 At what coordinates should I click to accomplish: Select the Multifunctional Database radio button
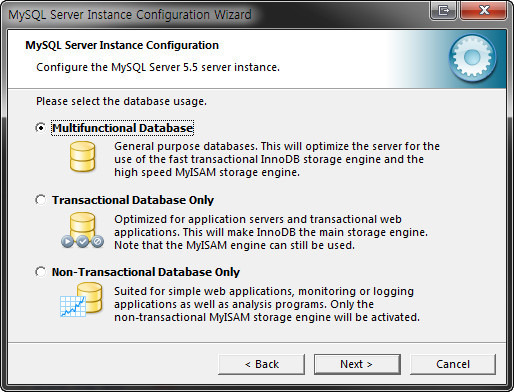pyautogui.click(x=41, y=128)
